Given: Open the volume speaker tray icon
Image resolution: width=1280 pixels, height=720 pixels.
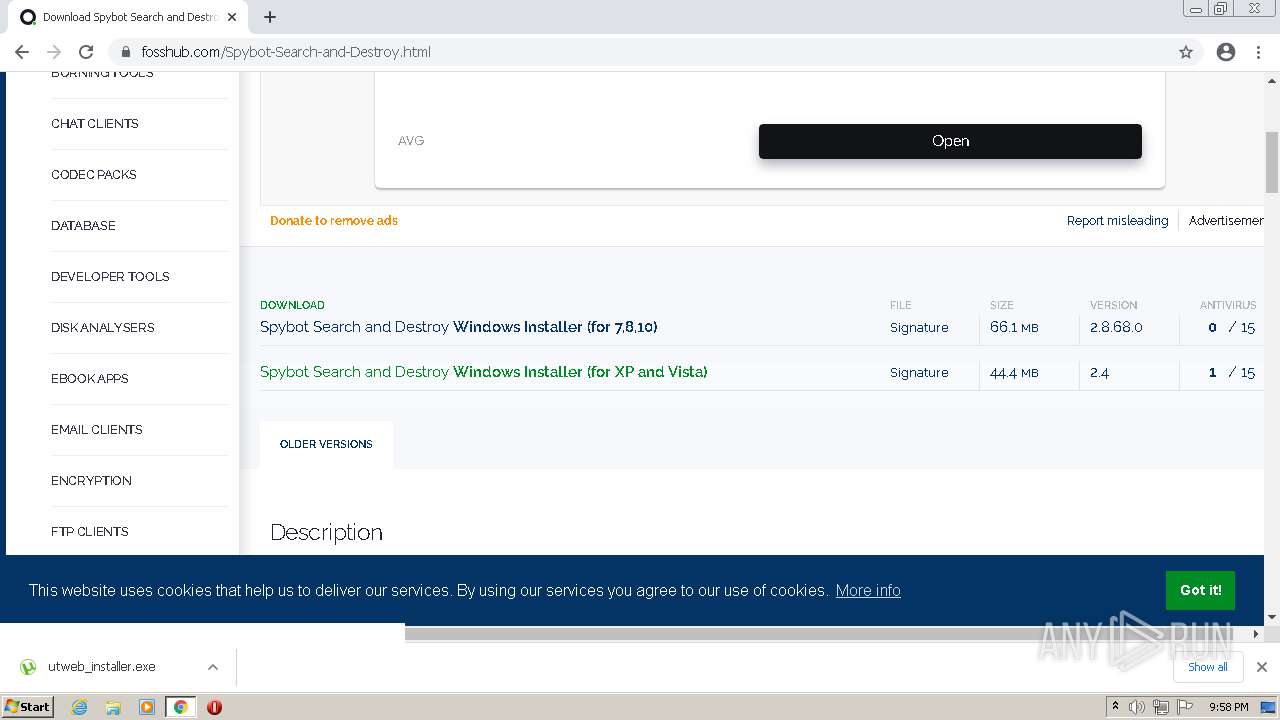Looking at the screenshot, I should (x=1137, y=707).
